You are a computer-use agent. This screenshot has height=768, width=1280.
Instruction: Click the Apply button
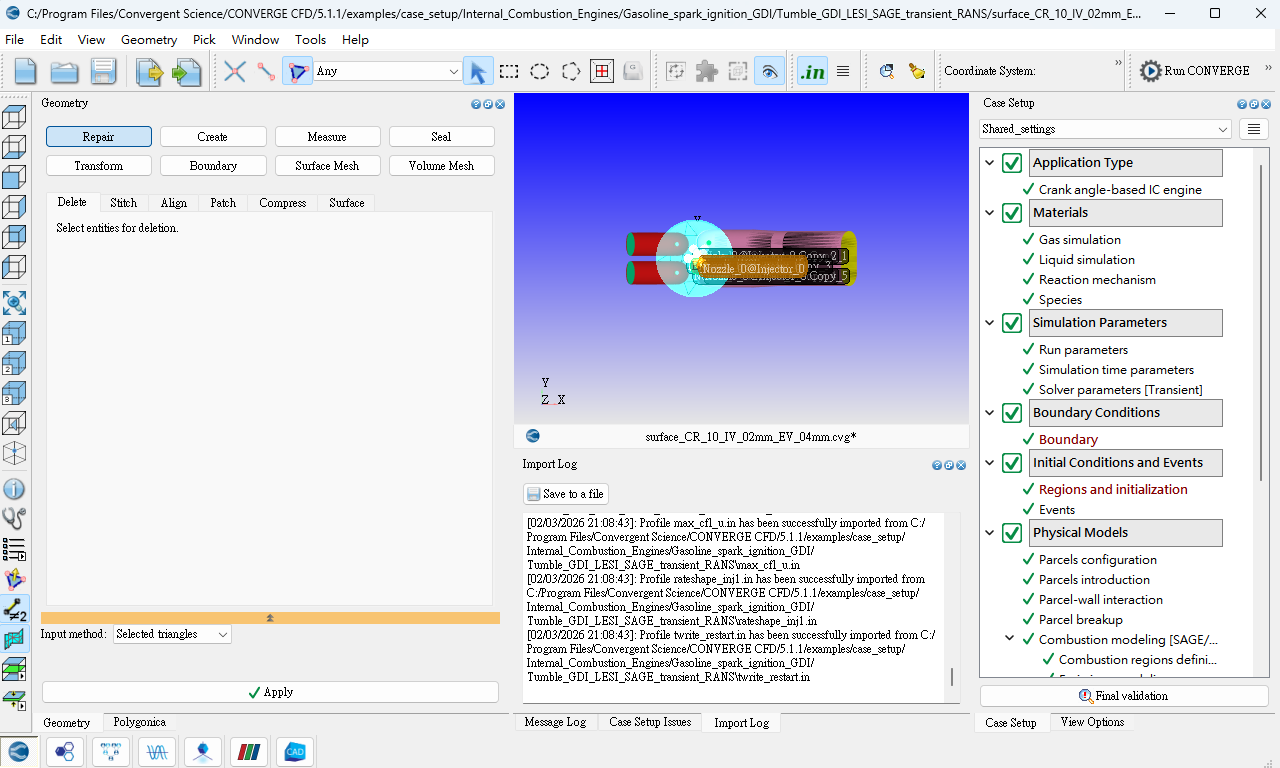(270, 692)
